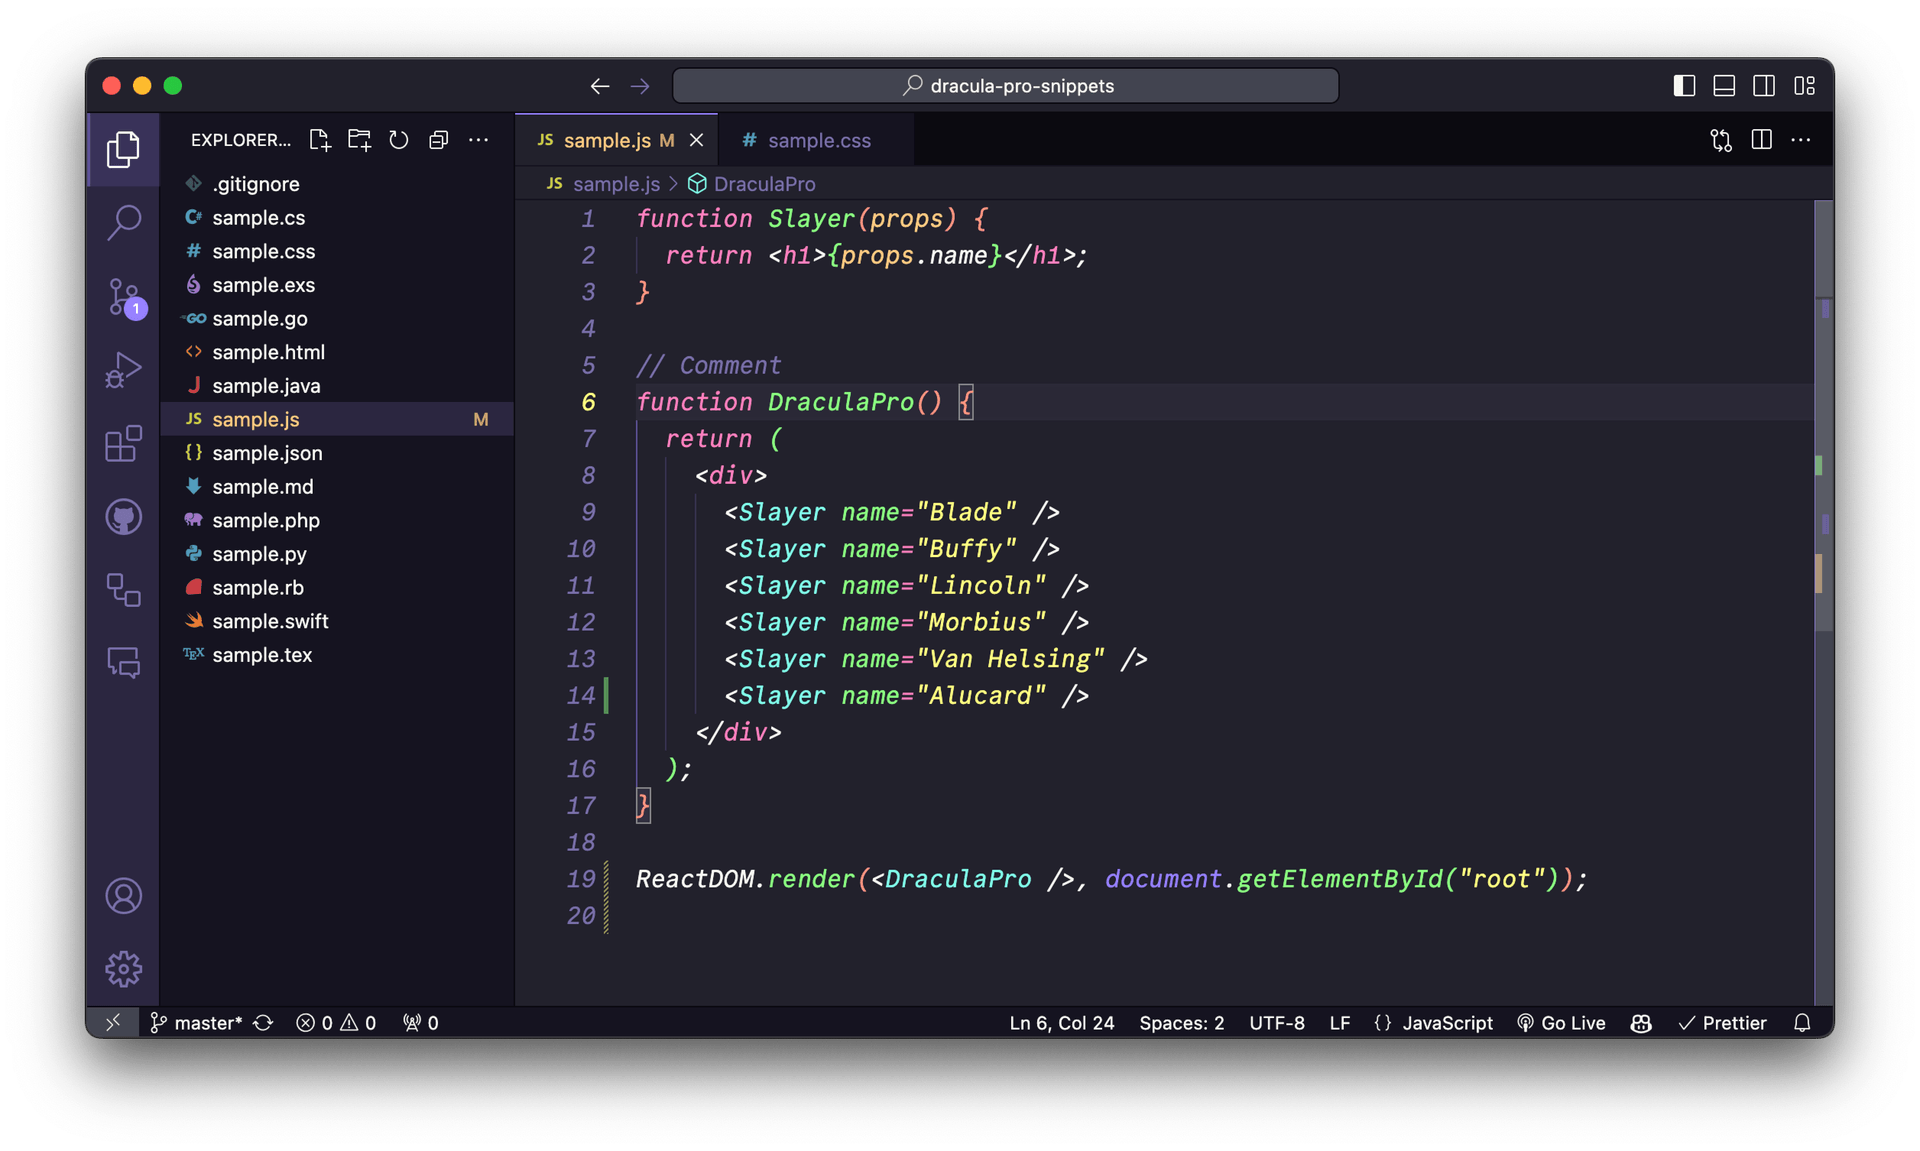
Task: Open the Run and Debug view
Action: (123, 370)
